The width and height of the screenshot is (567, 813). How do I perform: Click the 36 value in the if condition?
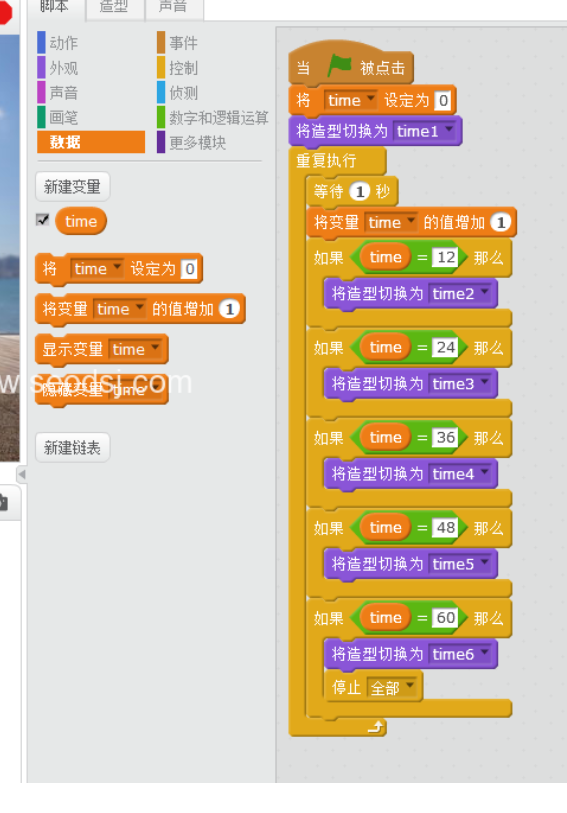tap(446, 437)
